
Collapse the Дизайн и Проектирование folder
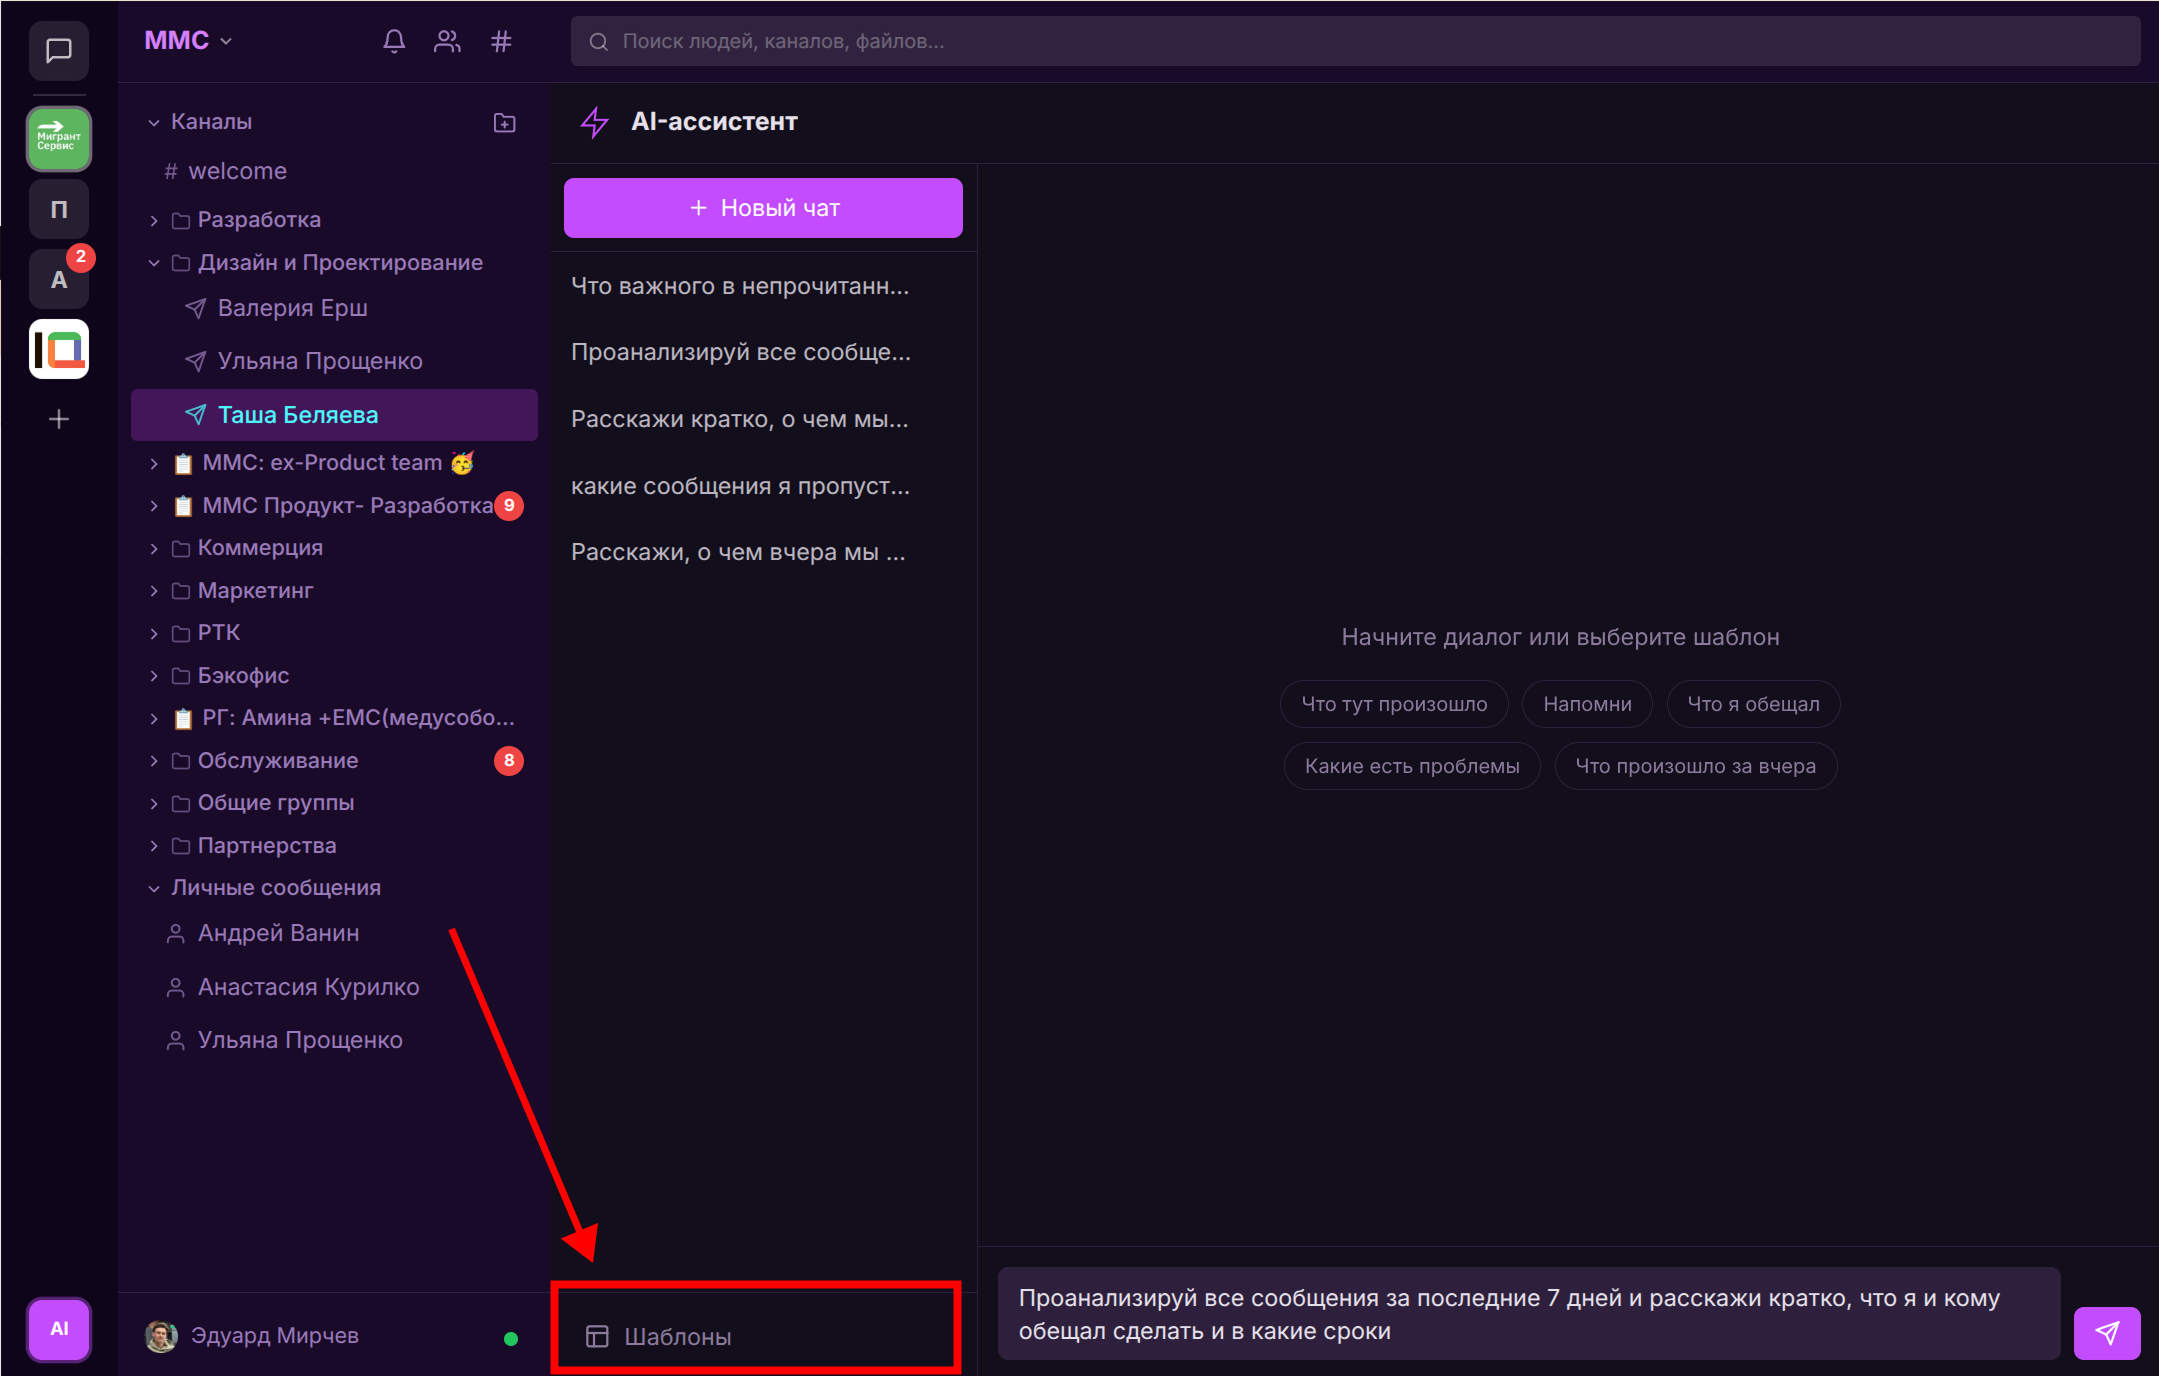154,263
